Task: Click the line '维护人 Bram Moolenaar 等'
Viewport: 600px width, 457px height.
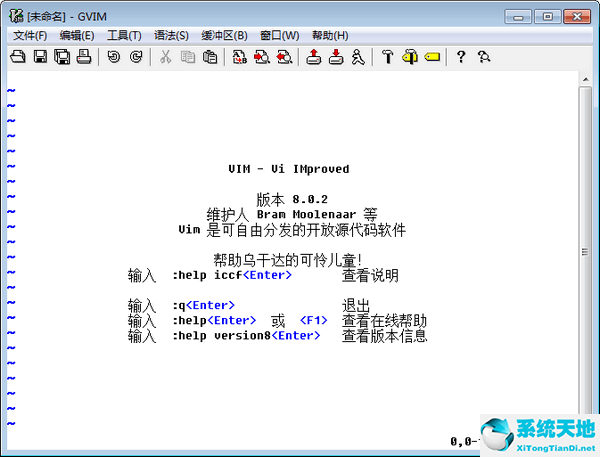Action: [292, 214]
